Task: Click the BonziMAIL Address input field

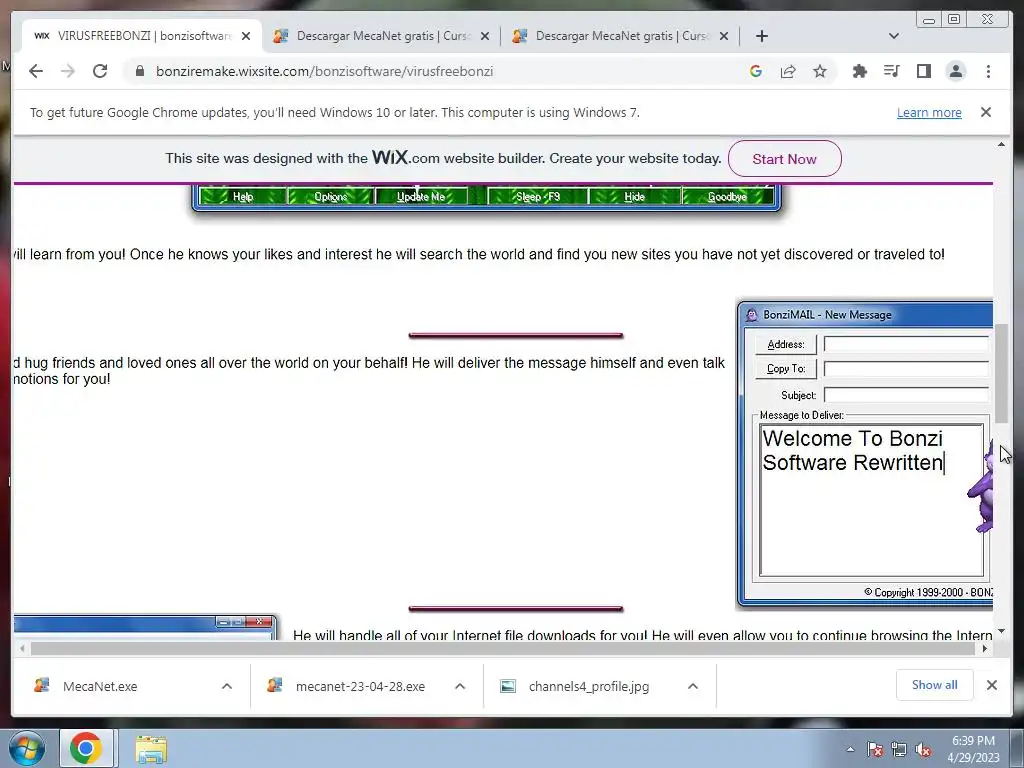Action: [x=906, y=344]
